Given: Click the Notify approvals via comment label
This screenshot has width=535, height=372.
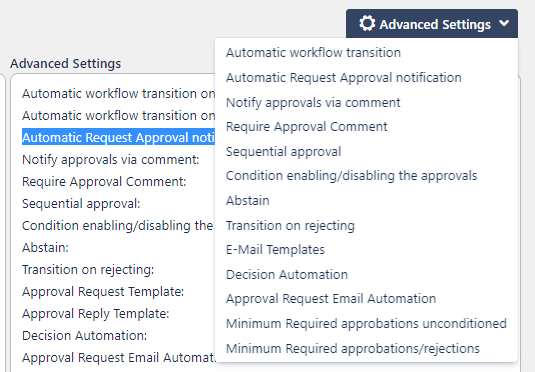Looking at the screenshot, I should (111, 159).
